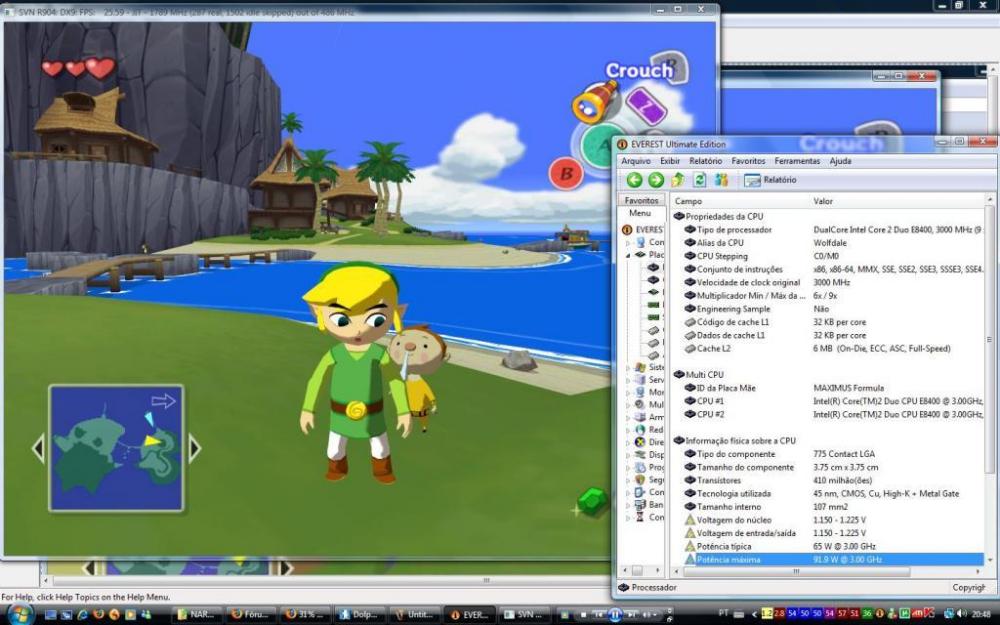Expand the Sistema node in EVEREST tree
1000x625 pixels.
[x=629, y=367]
